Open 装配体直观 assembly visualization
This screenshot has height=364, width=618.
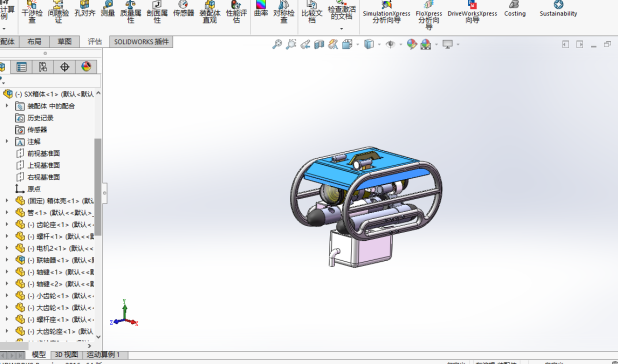tap(210, 11)
